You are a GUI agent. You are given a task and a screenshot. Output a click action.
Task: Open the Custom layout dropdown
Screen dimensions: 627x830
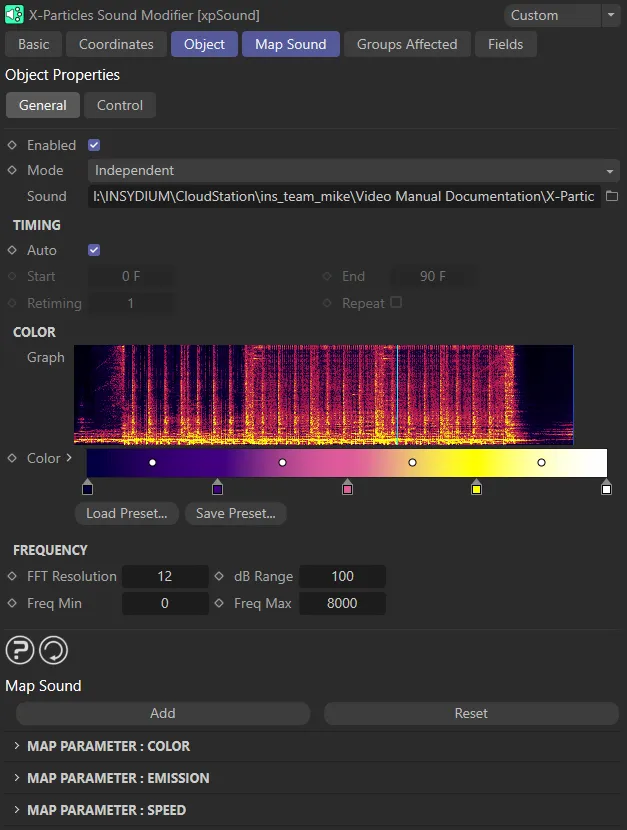[552, 15]
